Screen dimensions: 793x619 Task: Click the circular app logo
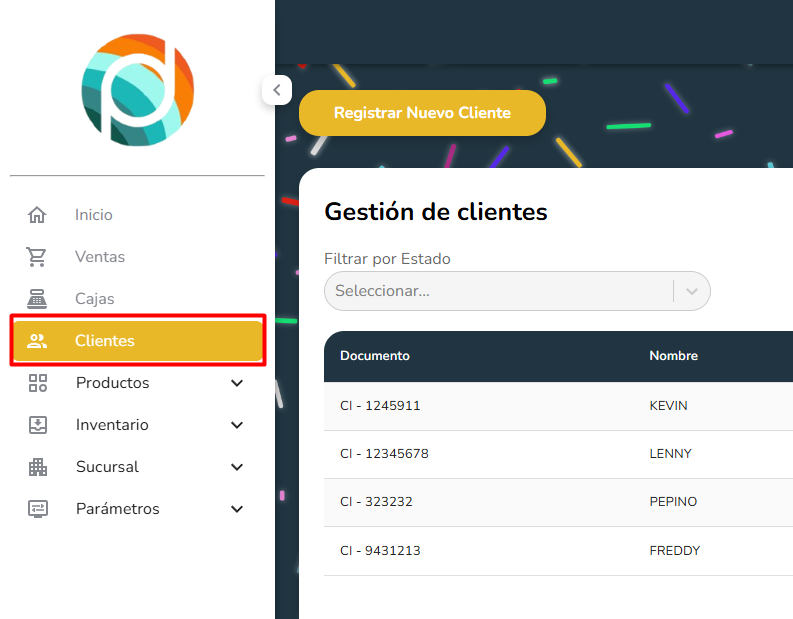(137, 90)
